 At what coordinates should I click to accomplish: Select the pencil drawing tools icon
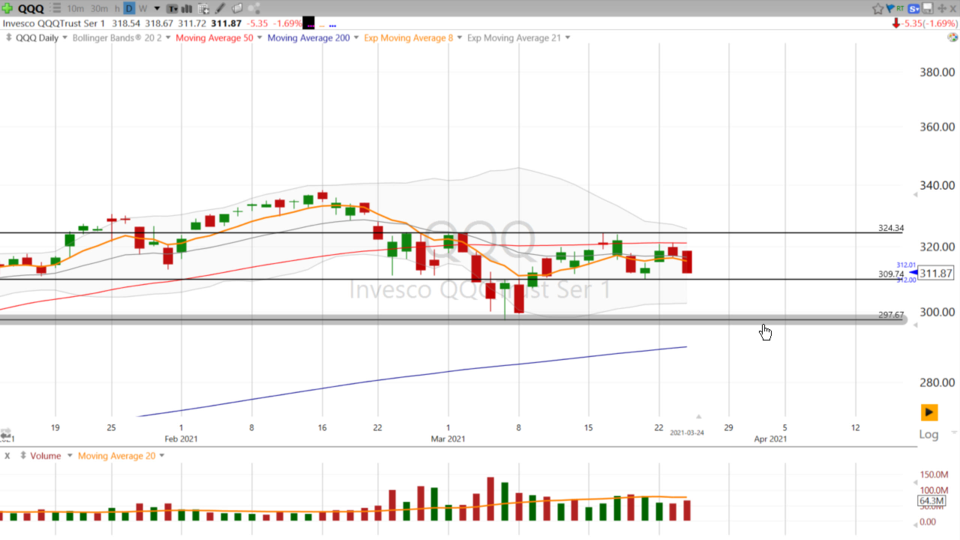[x=220, y=9]
